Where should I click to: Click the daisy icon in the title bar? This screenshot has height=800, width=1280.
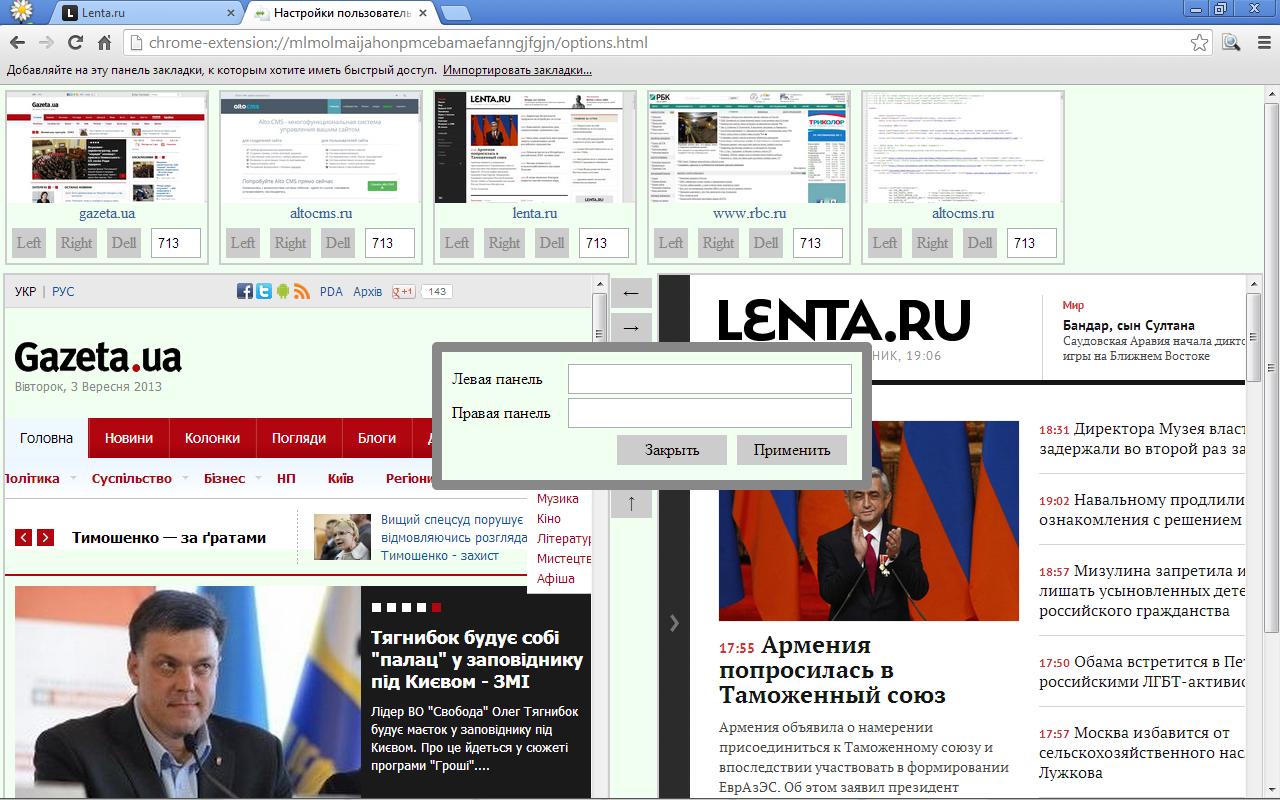(20, 11)
